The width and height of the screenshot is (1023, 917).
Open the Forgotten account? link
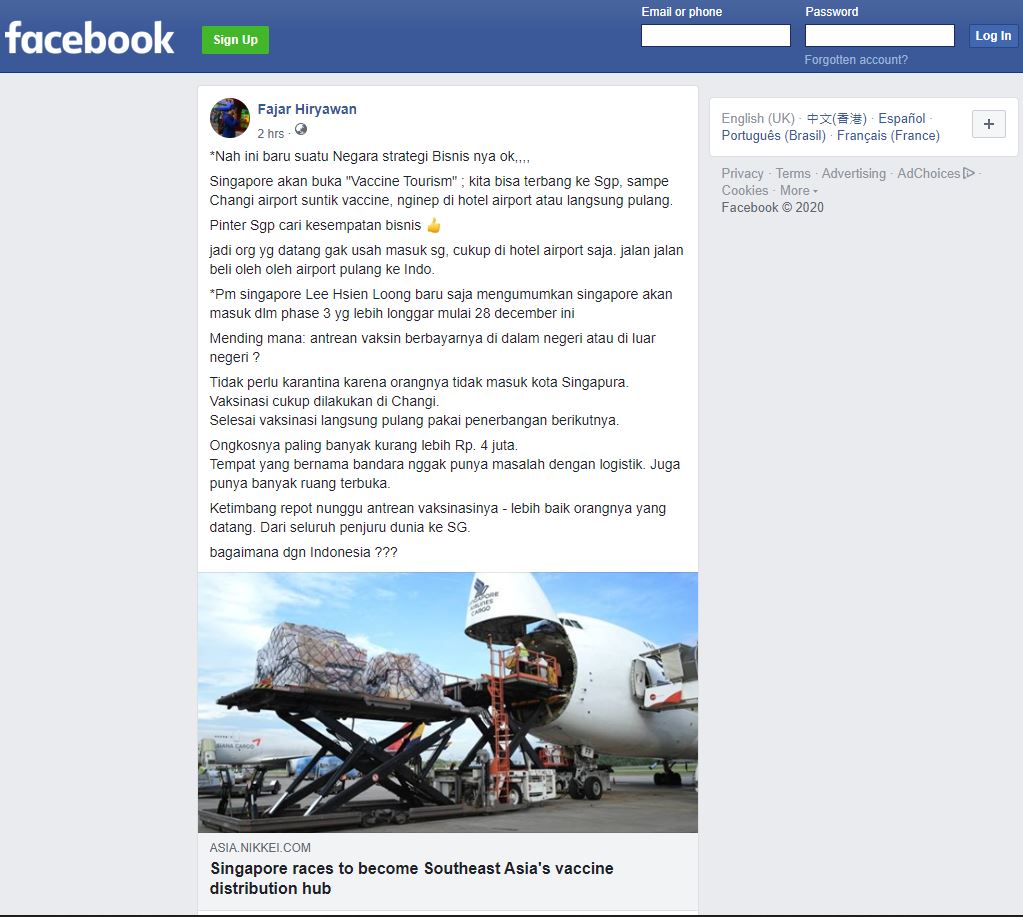(x=856, y=60)
